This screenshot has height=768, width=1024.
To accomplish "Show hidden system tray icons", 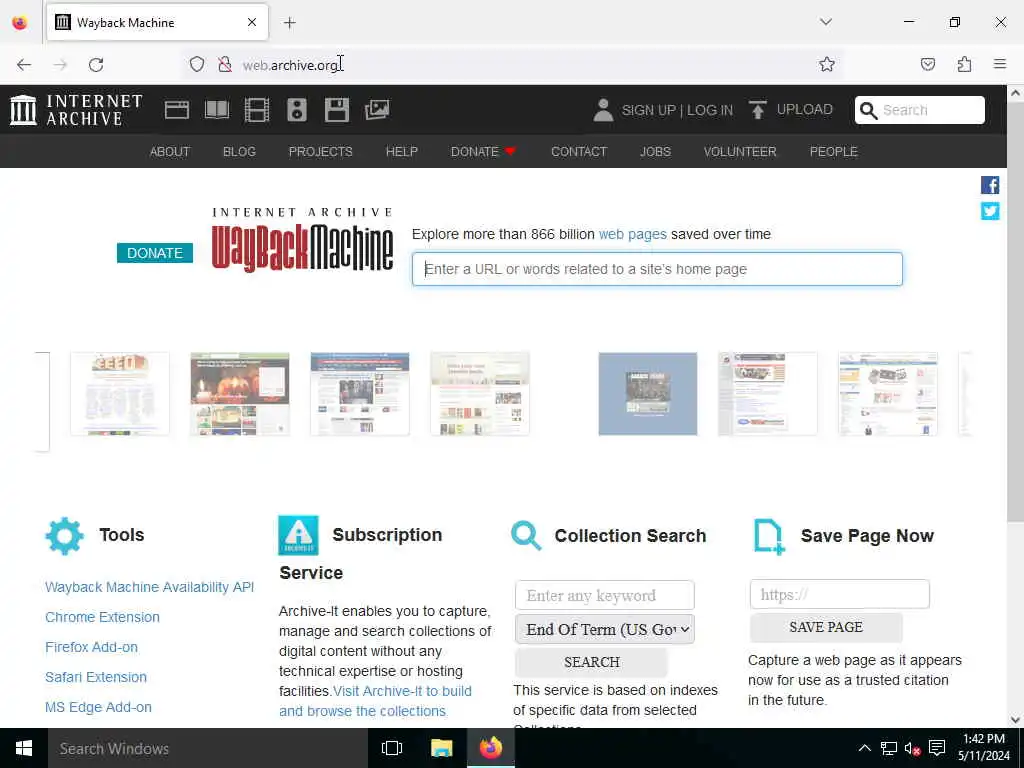I will coord(865,748).
